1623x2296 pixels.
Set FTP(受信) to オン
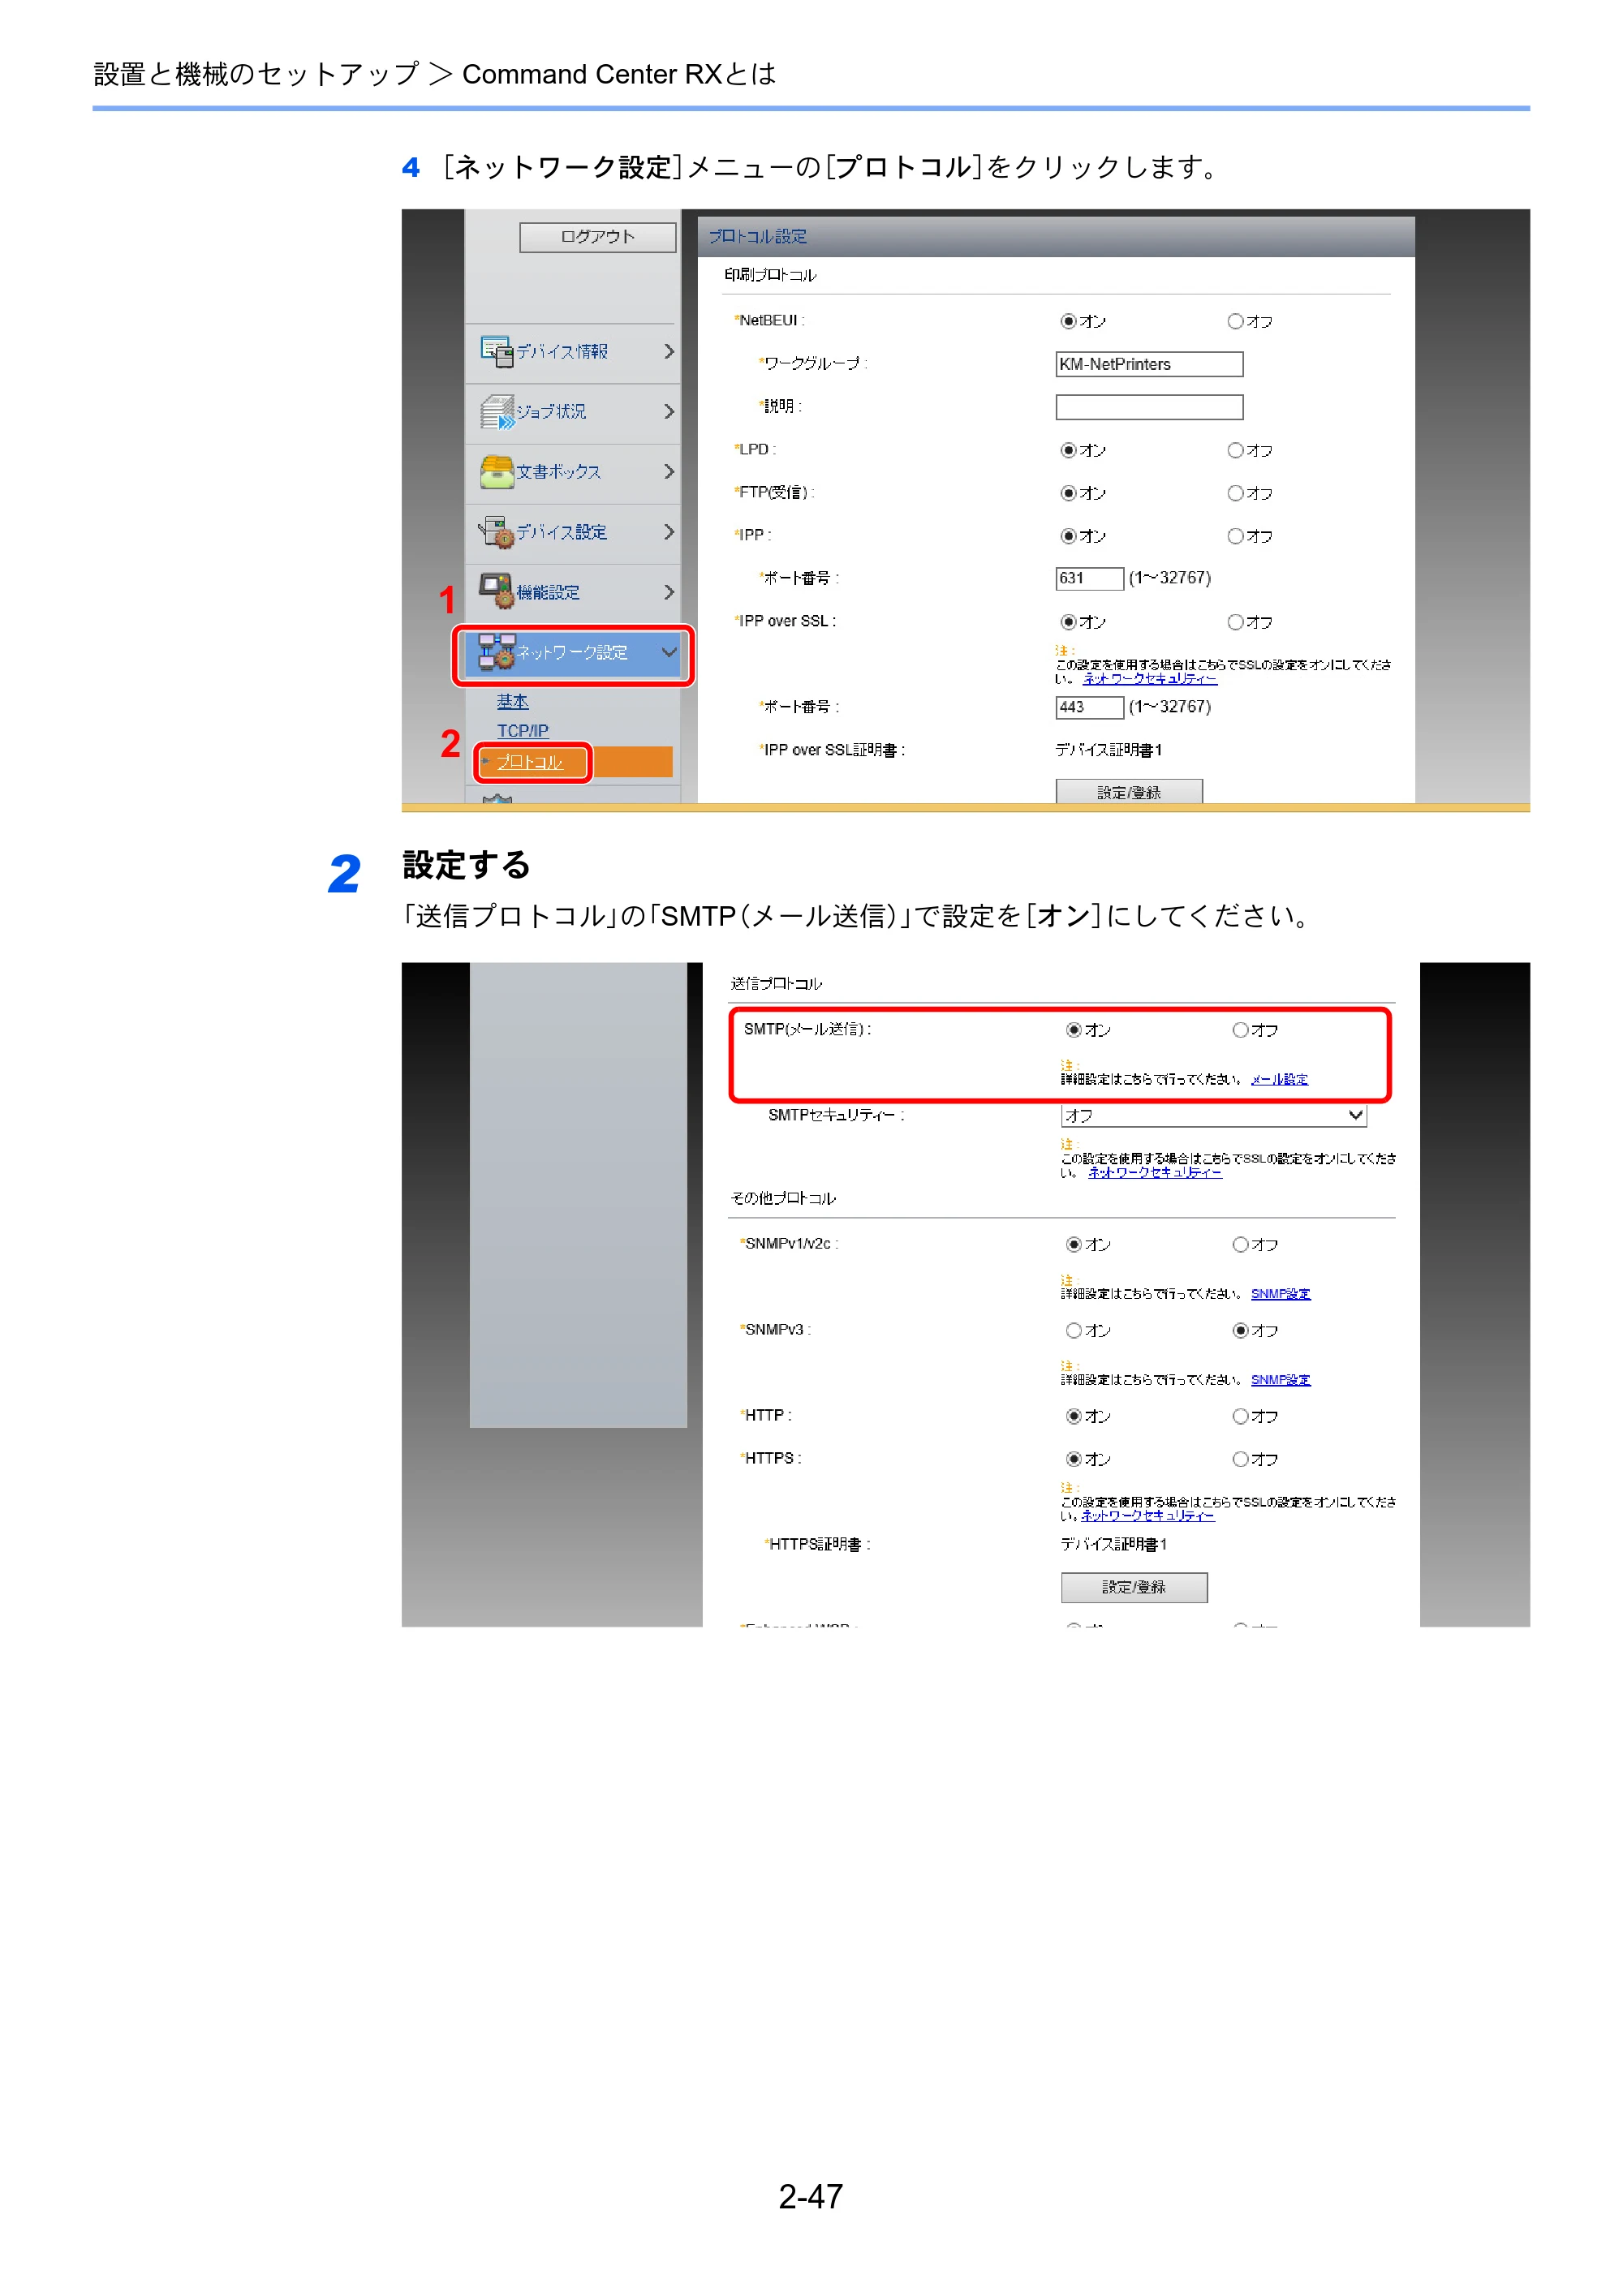pos(1068,493)
